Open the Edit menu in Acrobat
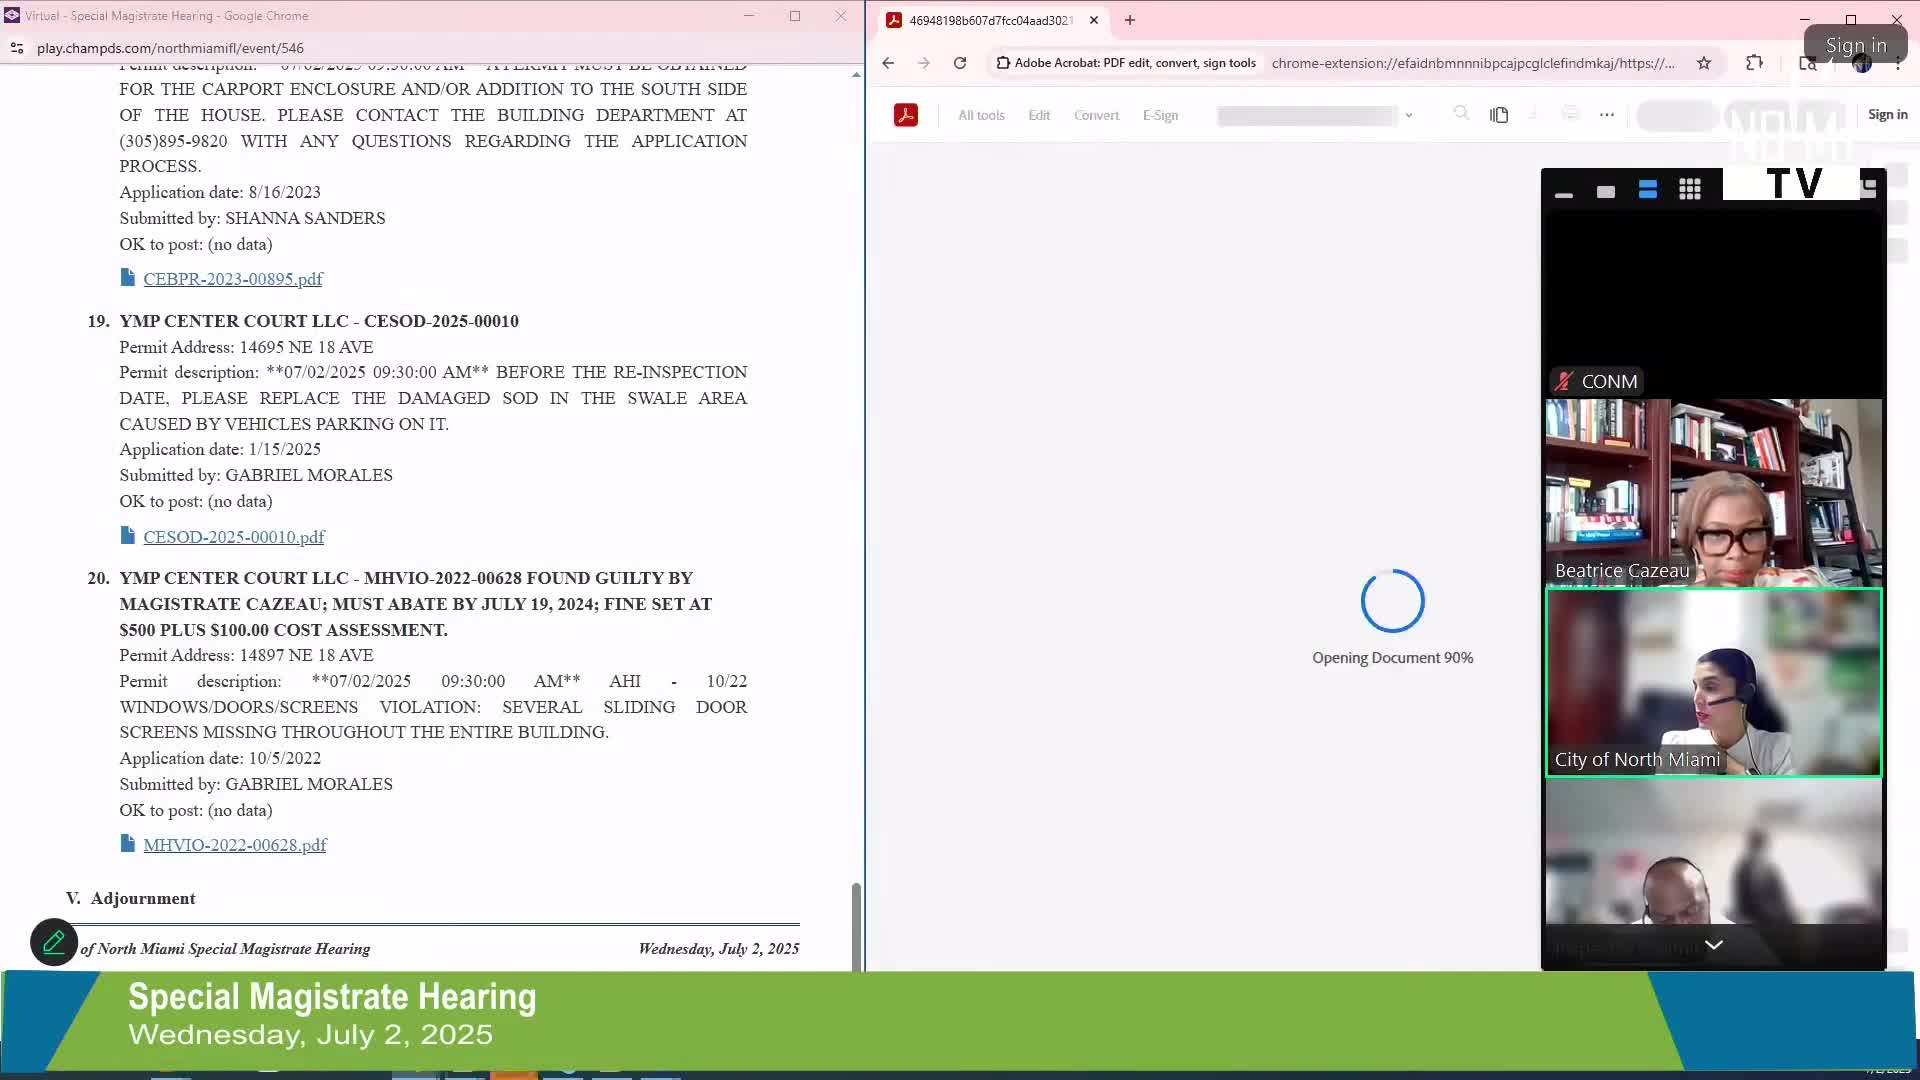This screenshot has height=1080, width=1920. coord(1039,115)
